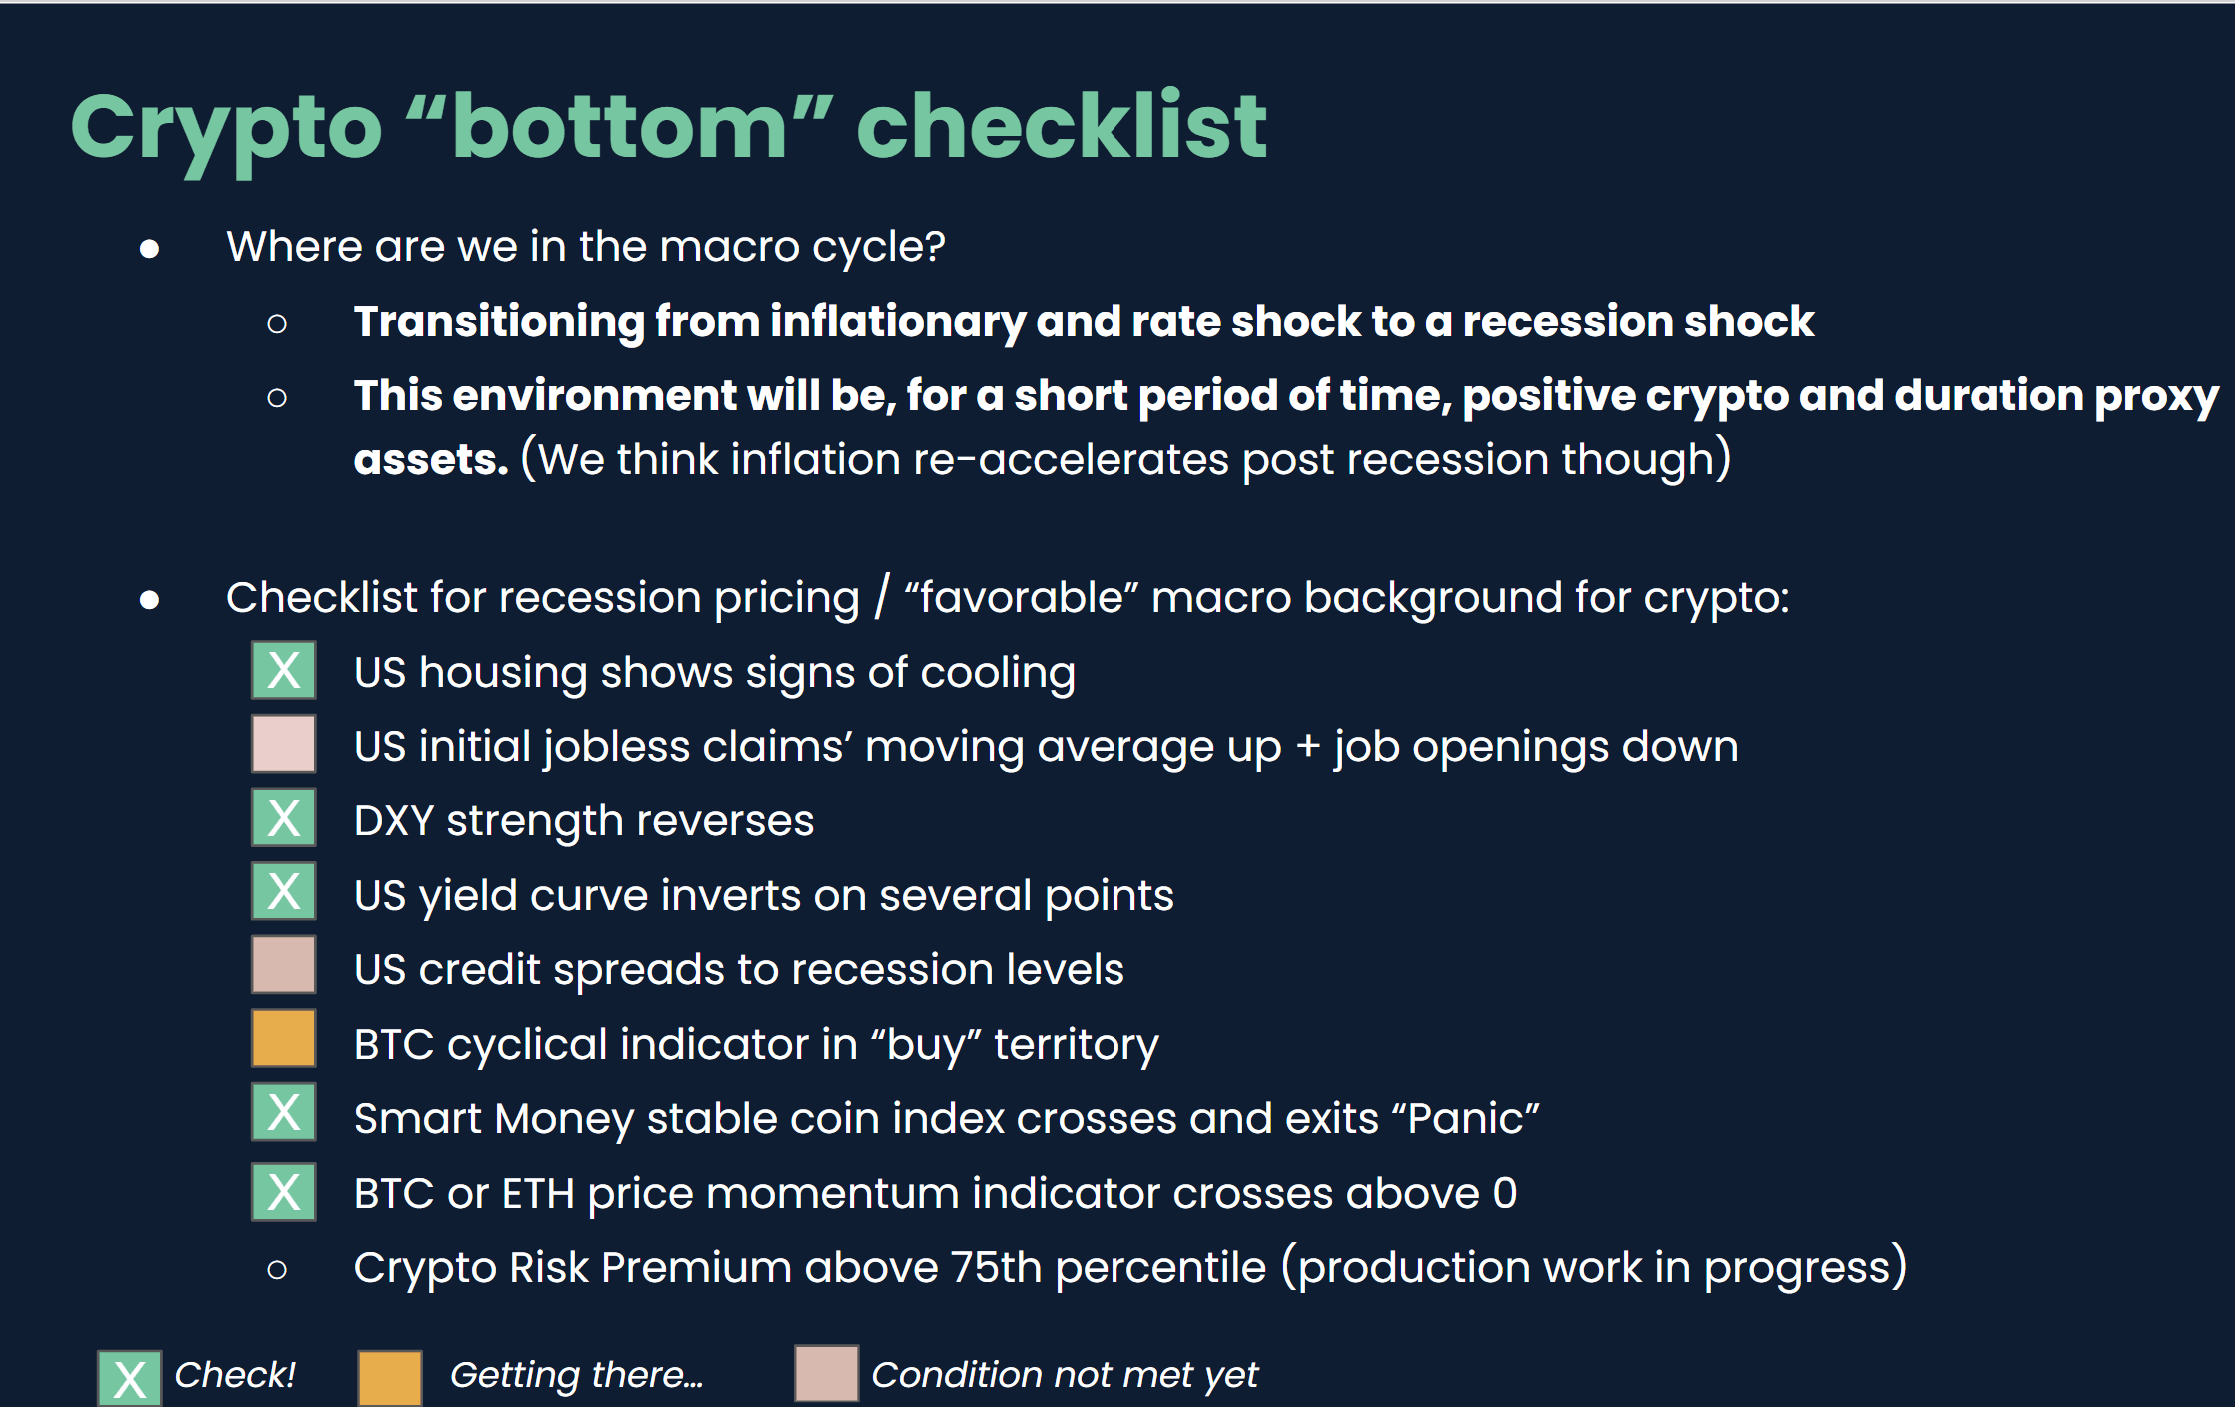Click the empty box beside US initial jobless claims
This screenshot has height=1407, width=2235.
[284, 744]
